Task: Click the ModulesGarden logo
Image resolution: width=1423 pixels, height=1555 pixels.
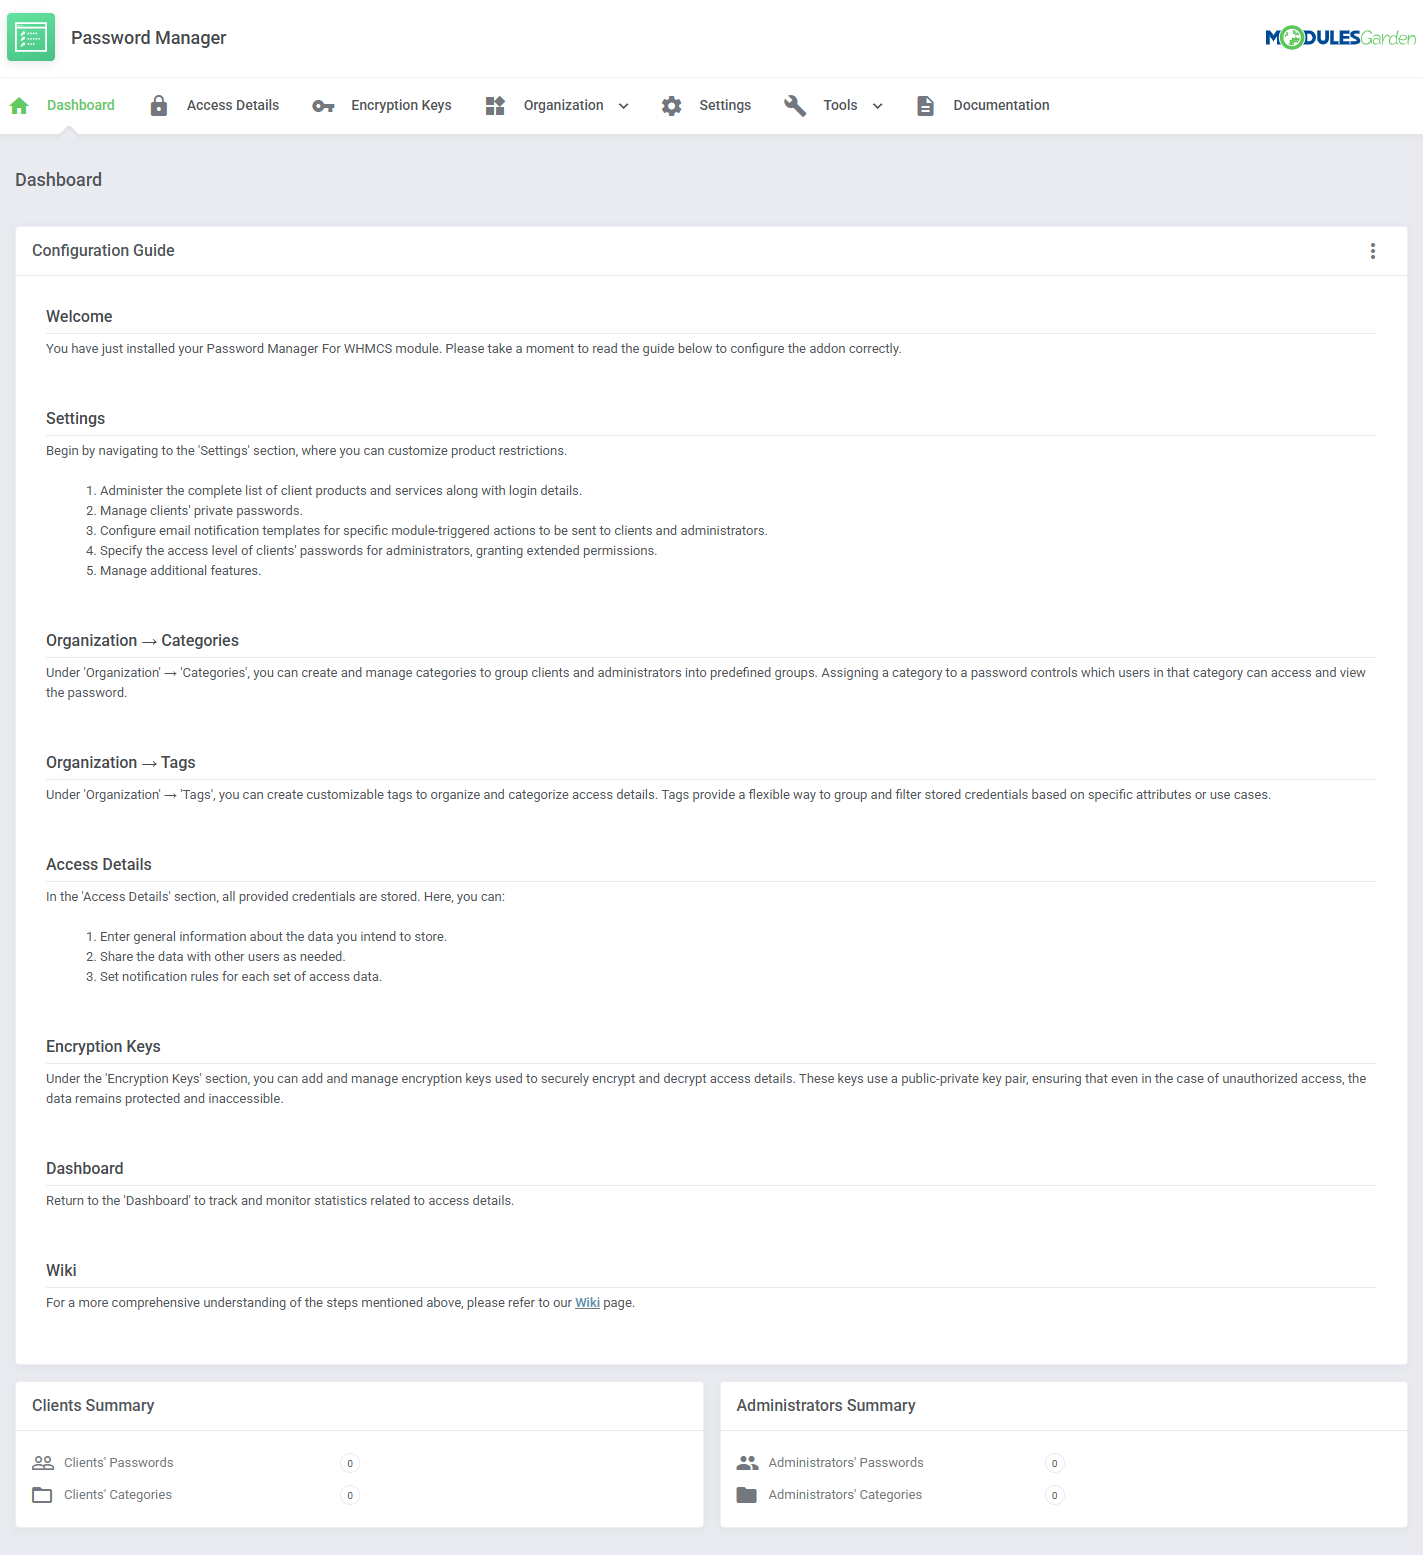Action: [1340, 38]
